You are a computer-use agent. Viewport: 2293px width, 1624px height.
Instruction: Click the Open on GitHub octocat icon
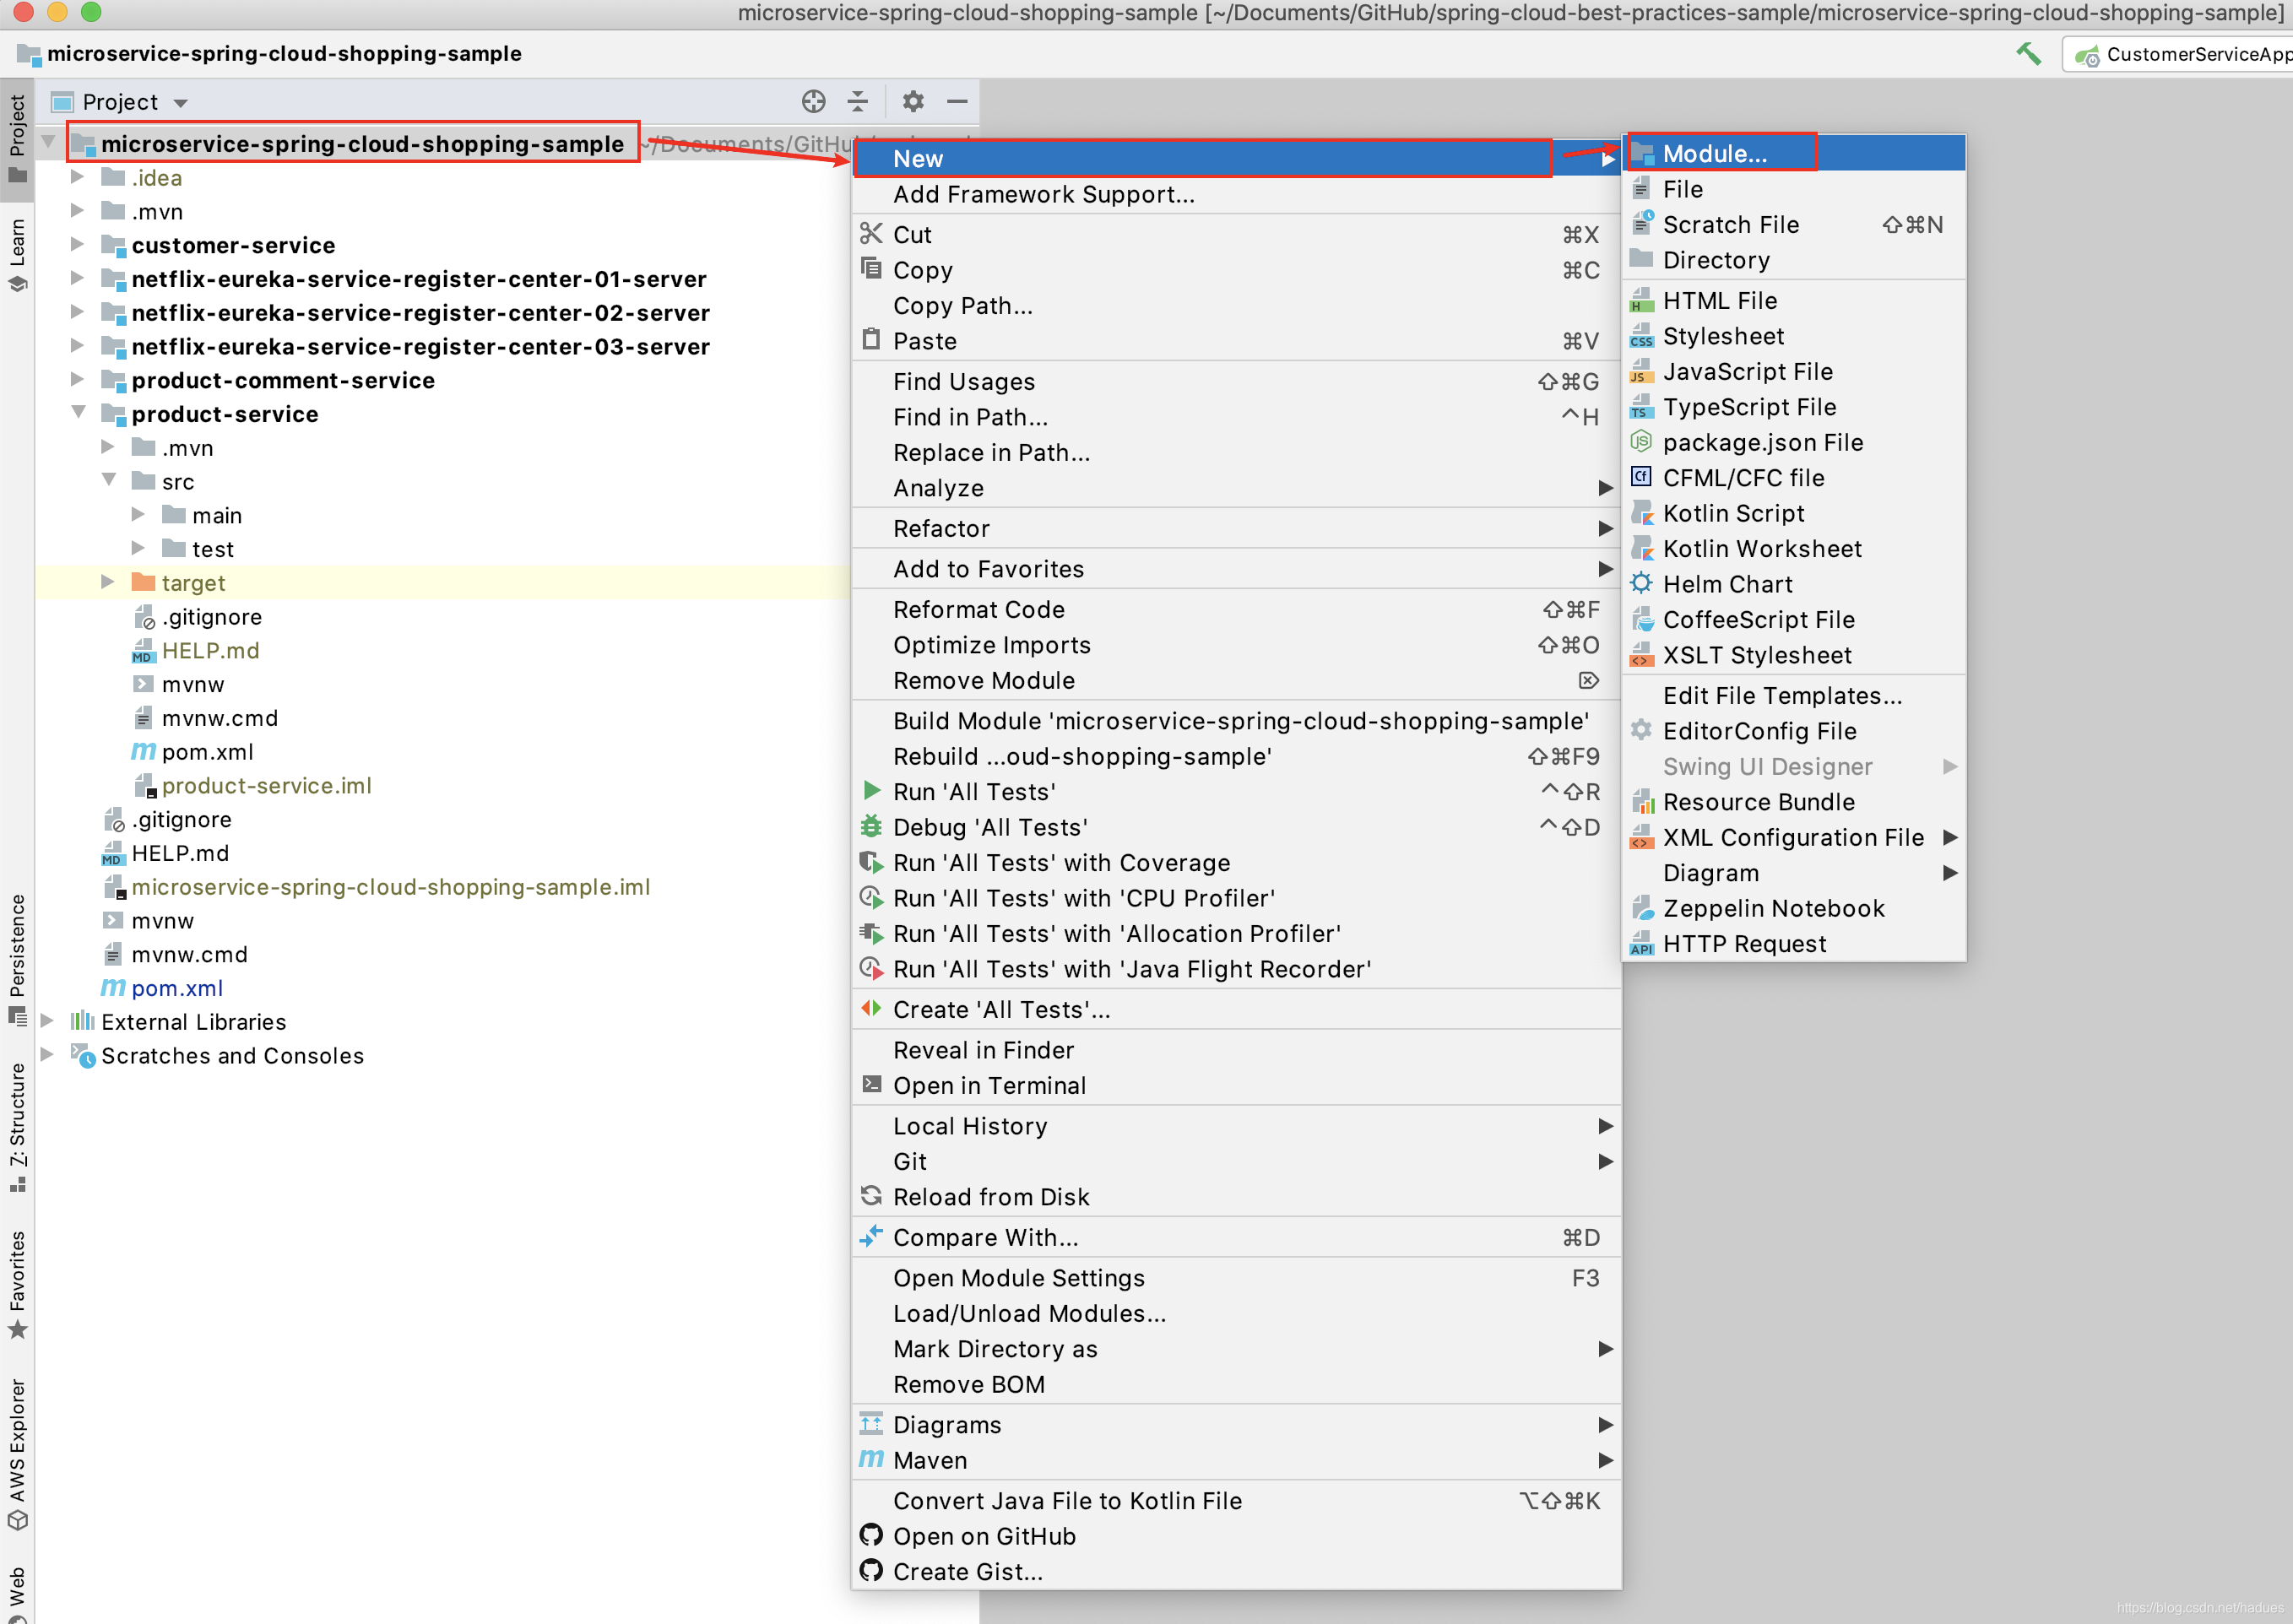(x=871, y=1535)
